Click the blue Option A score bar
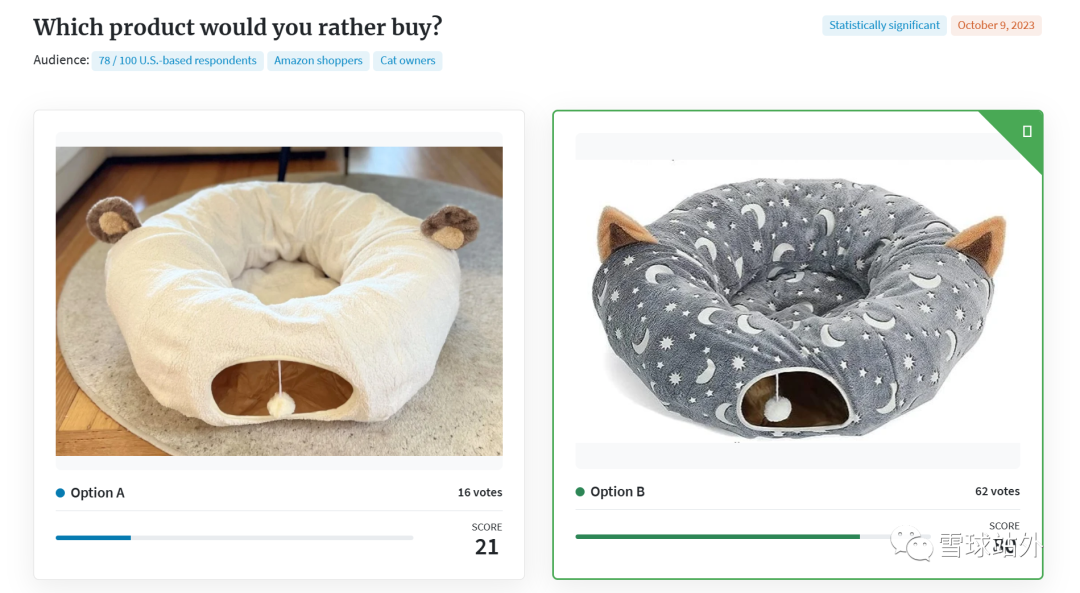The height and width of the screenshot is (593, 1080). (x=93, y=538)
